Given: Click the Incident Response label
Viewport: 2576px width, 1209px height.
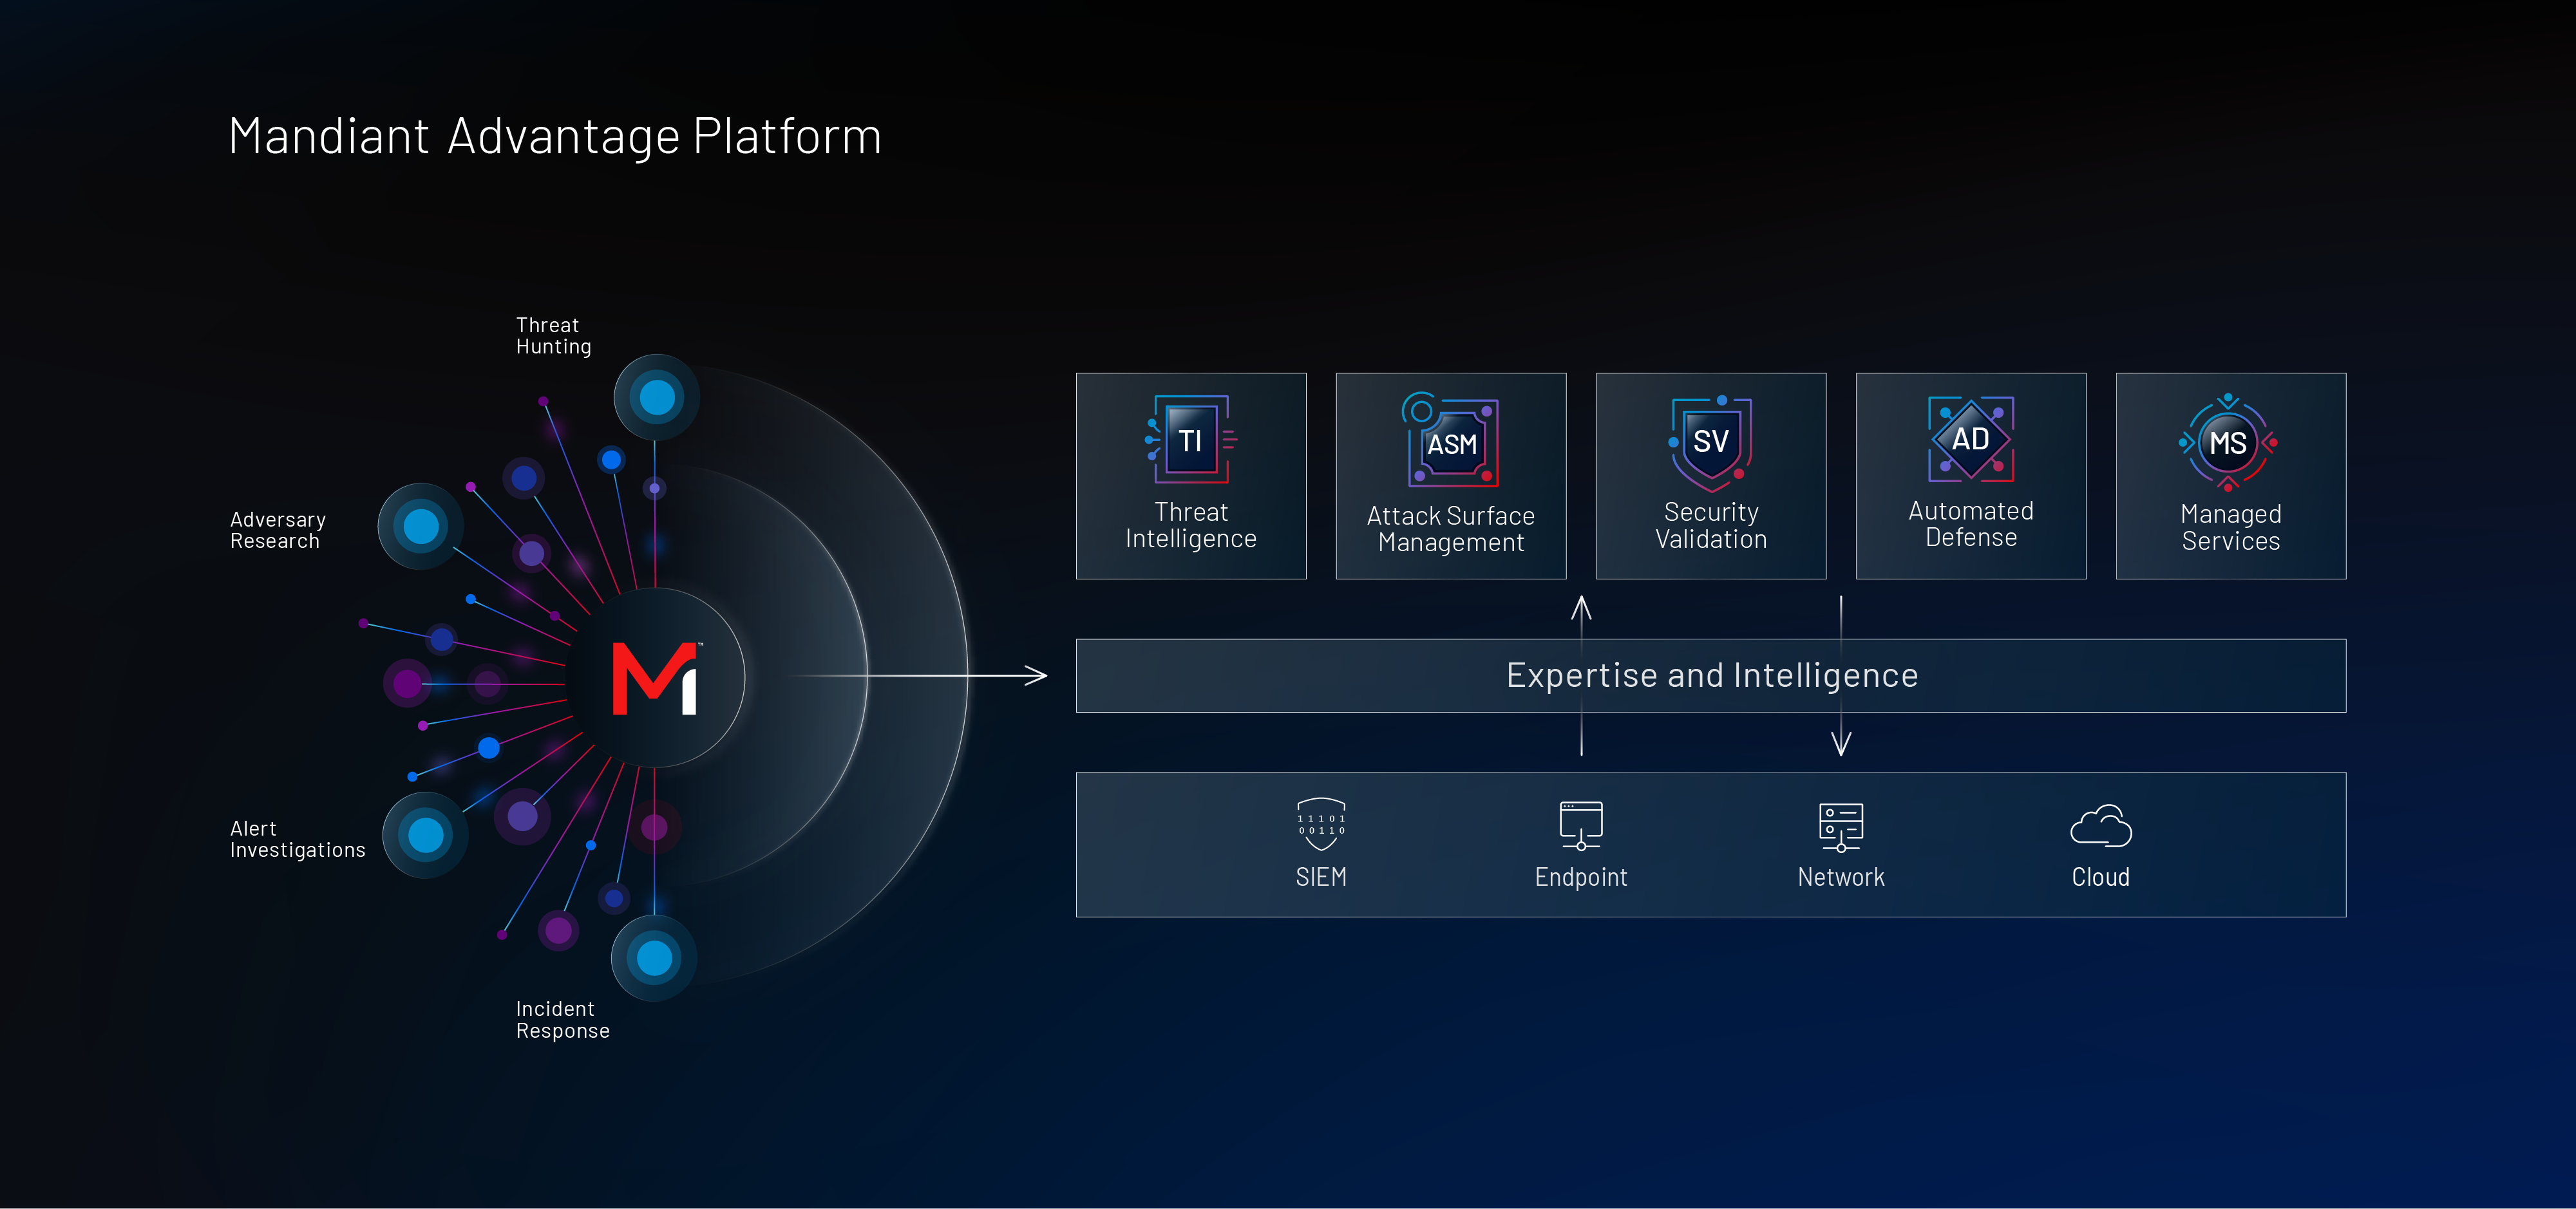Looking at the screenshot, I should click(x=562, y=1020).
